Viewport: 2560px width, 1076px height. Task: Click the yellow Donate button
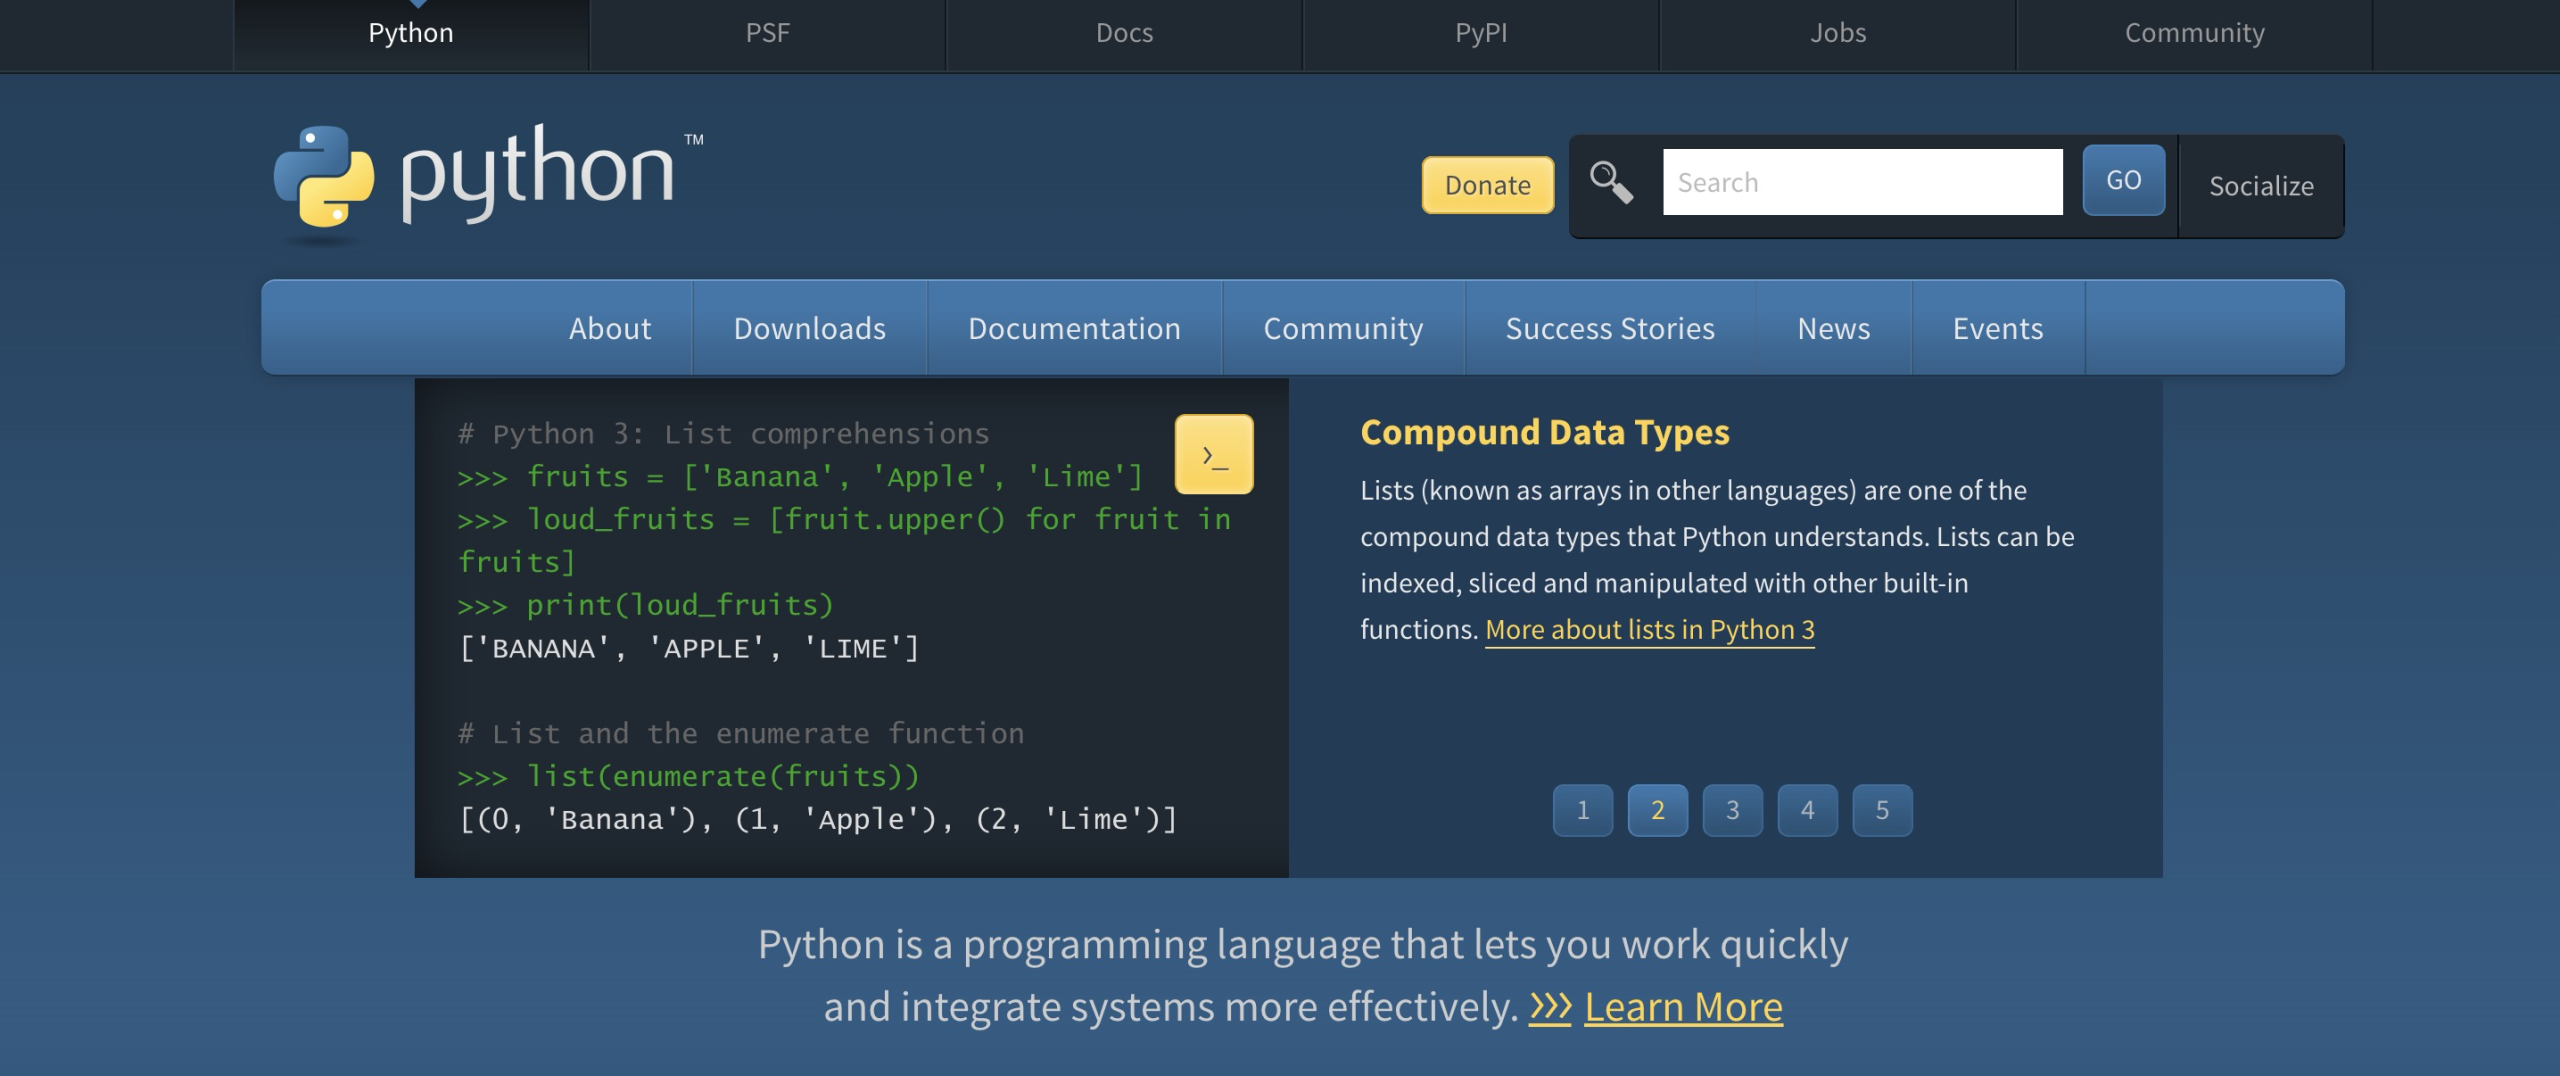(1488, 185)
